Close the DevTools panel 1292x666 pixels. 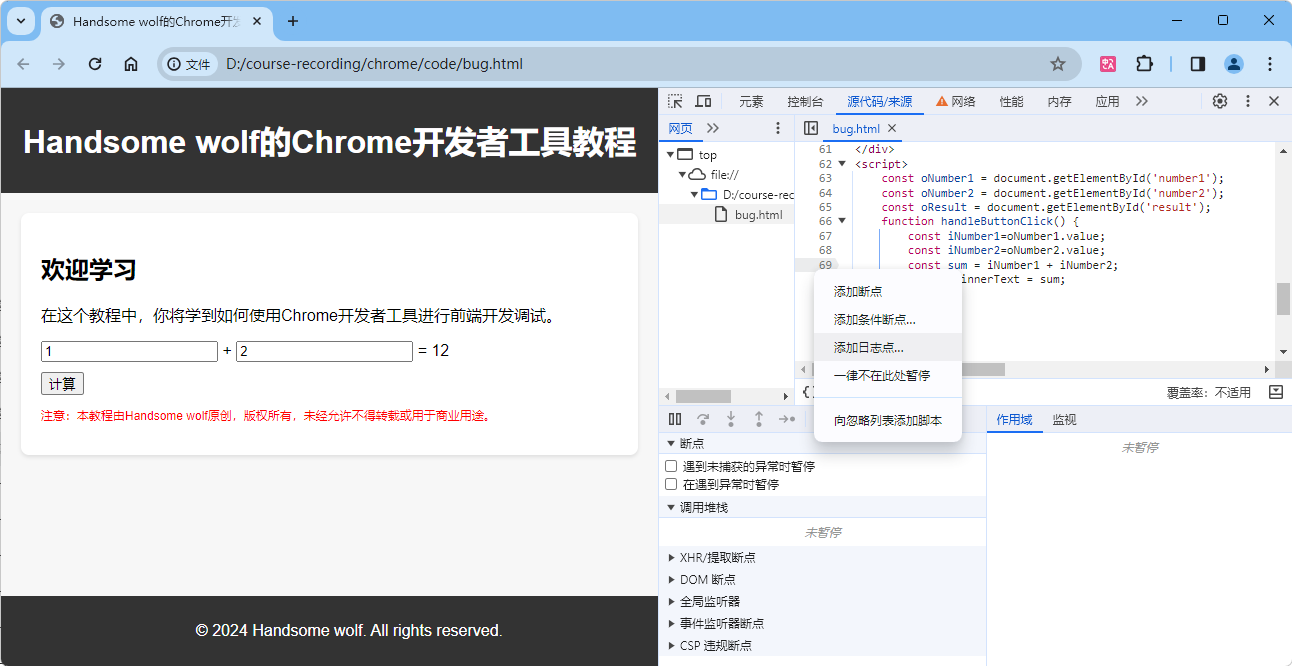(x=1274, y=101)
